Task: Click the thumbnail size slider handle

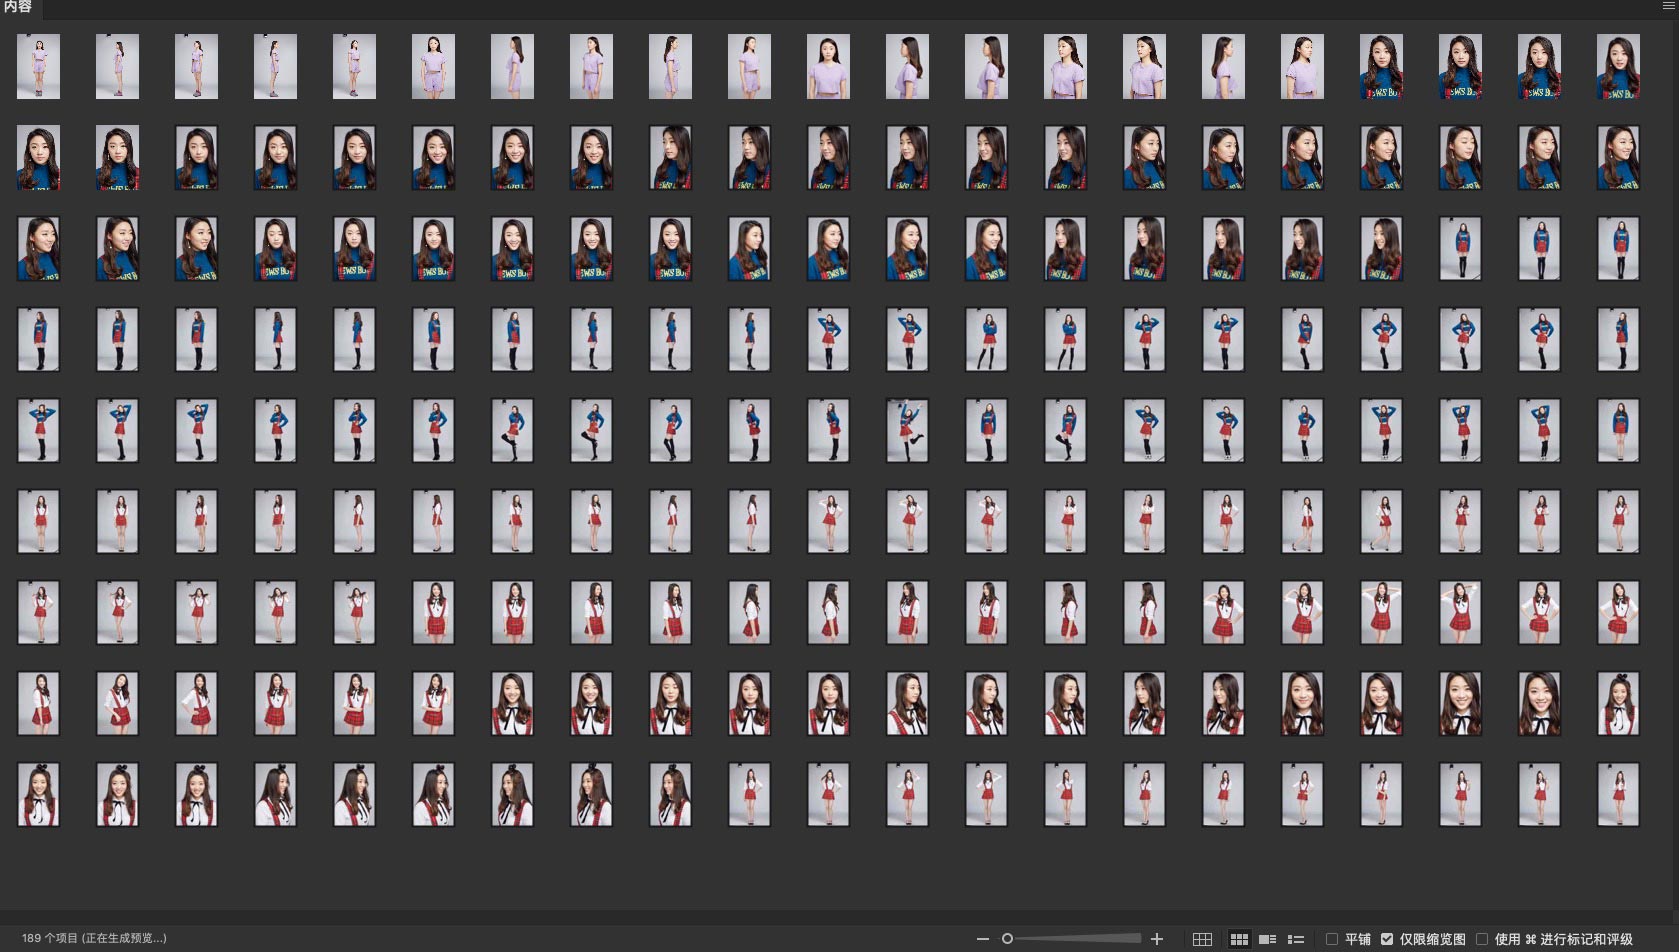Action: coord(1007,939)
